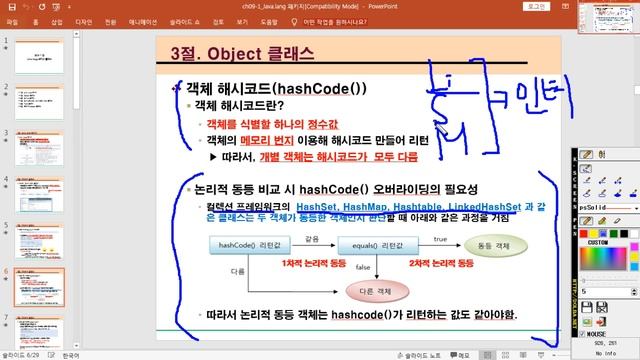Pick the blue color swatch
The height and width of the screenshot is (360, 640).
point(603,233)
